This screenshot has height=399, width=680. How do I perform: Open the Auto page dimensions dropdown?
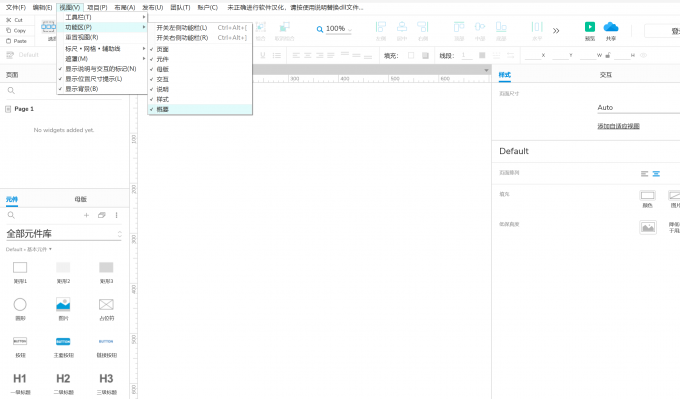click(638, 108)
